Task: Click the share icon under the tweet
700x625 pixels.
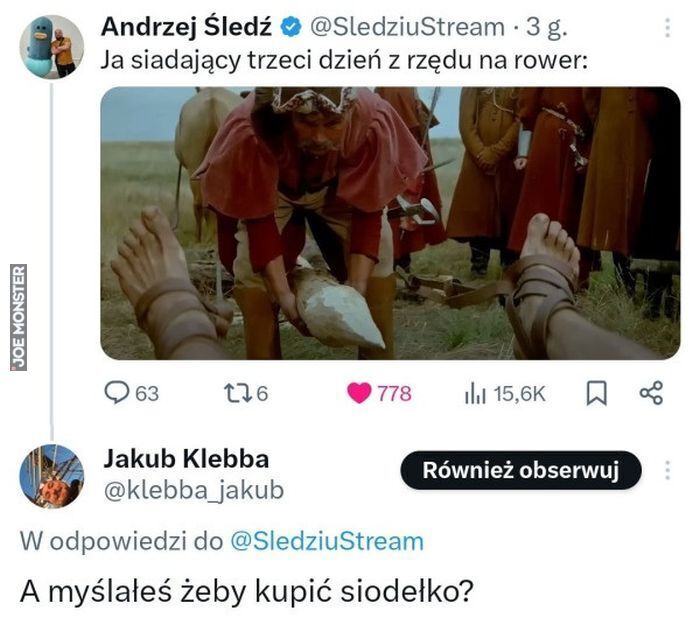Action: 651,393
